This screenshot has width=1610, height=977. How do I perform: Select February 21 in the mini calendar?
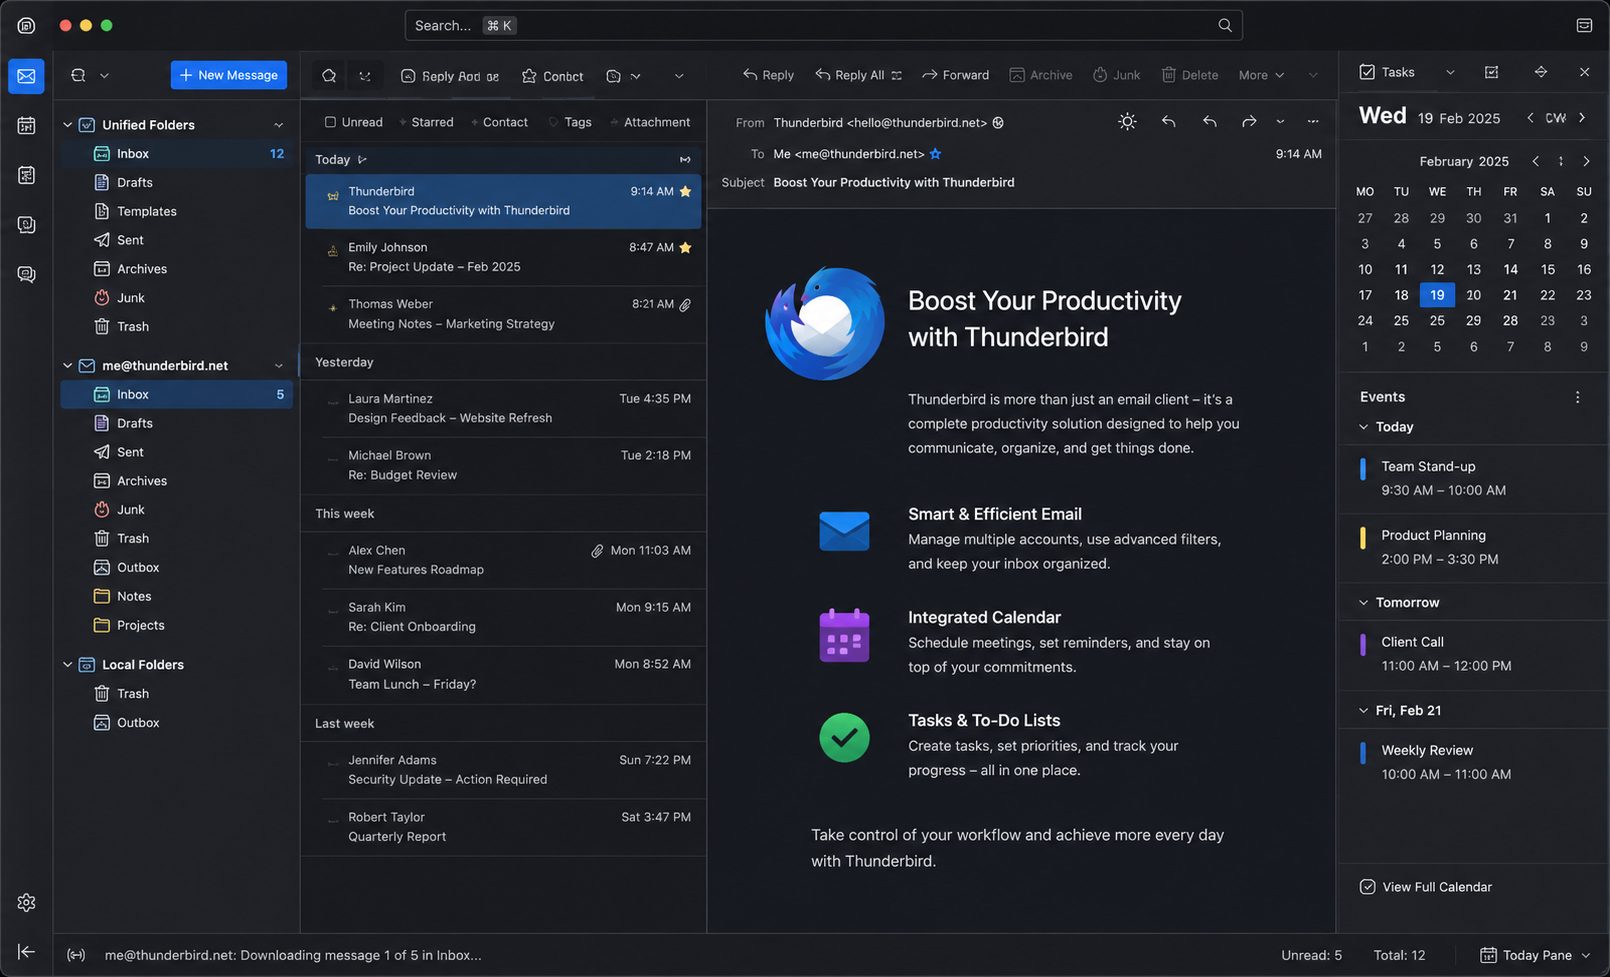pos(1510,295)
